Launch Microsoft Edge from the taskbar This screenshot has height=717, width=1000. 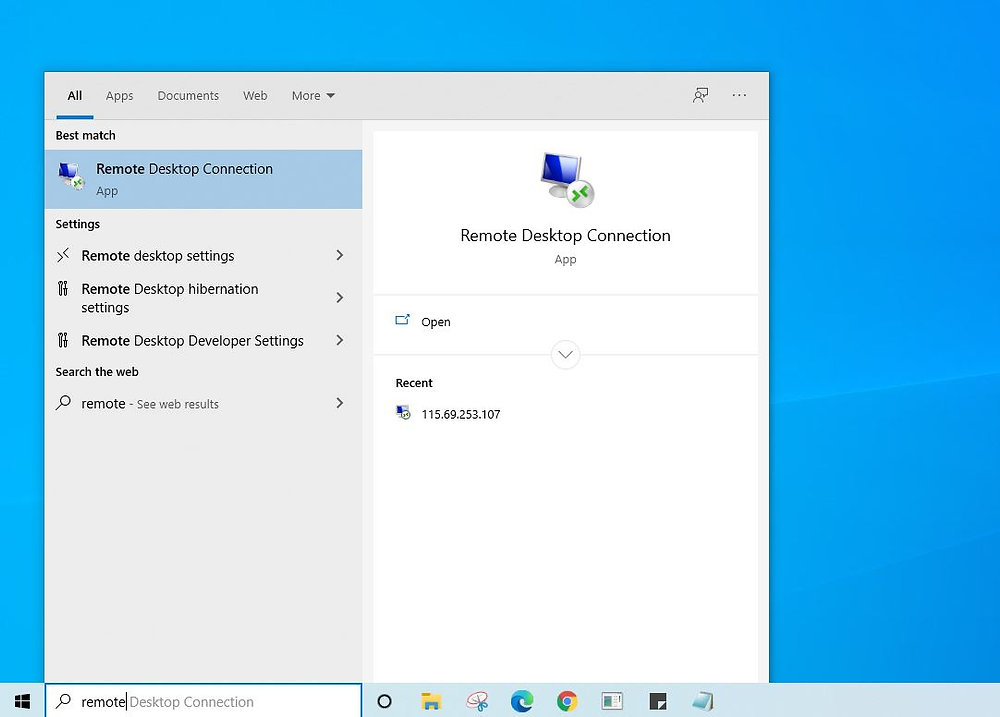[x=522, y=702]
